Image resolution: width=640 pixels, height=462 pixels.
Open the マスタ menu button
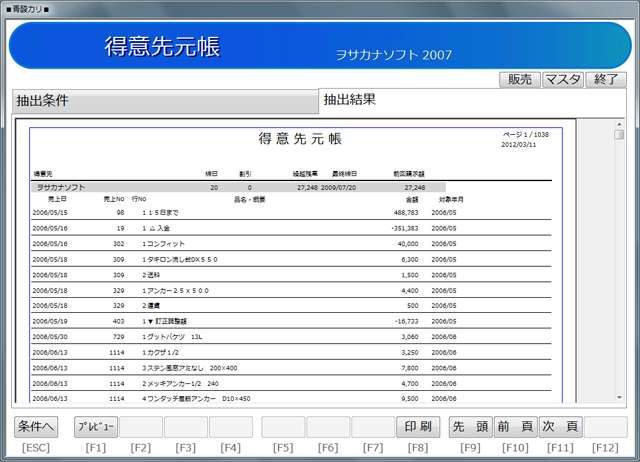(563, 80)
